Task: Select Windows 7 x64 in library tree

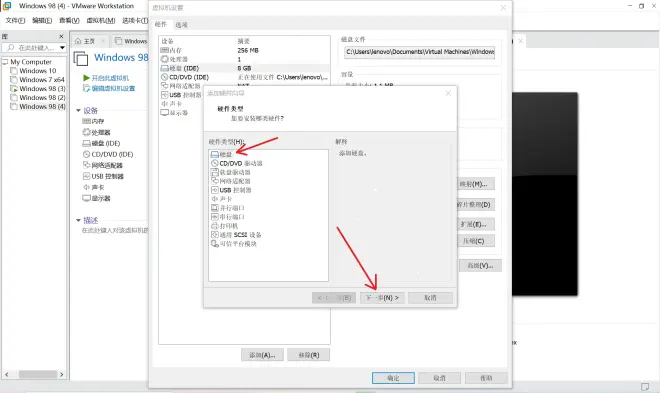Action: [42, 80]
